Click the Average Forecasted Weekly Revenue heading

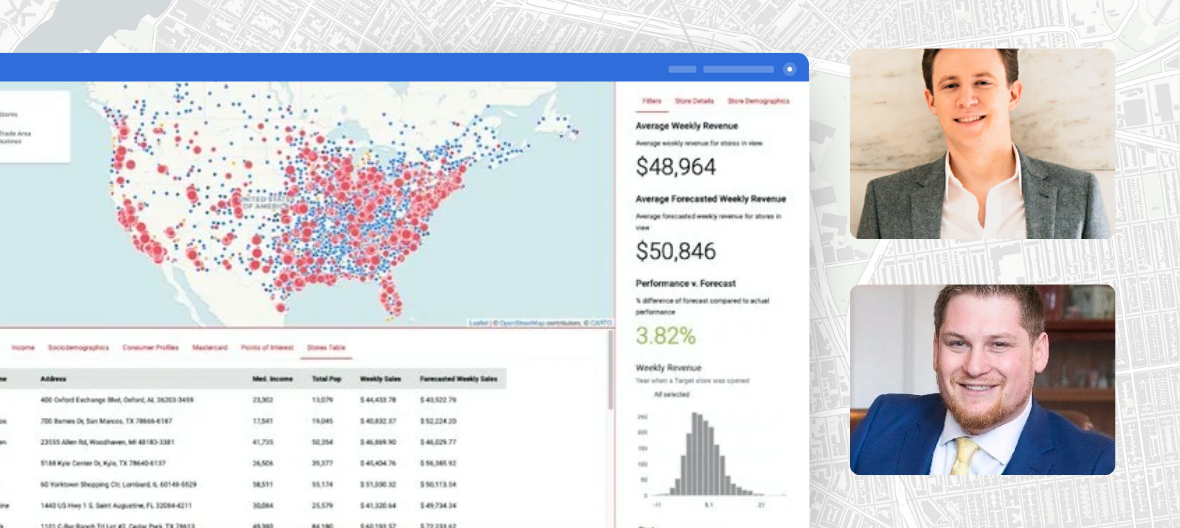pyautogui.click(x=710, y=199)
